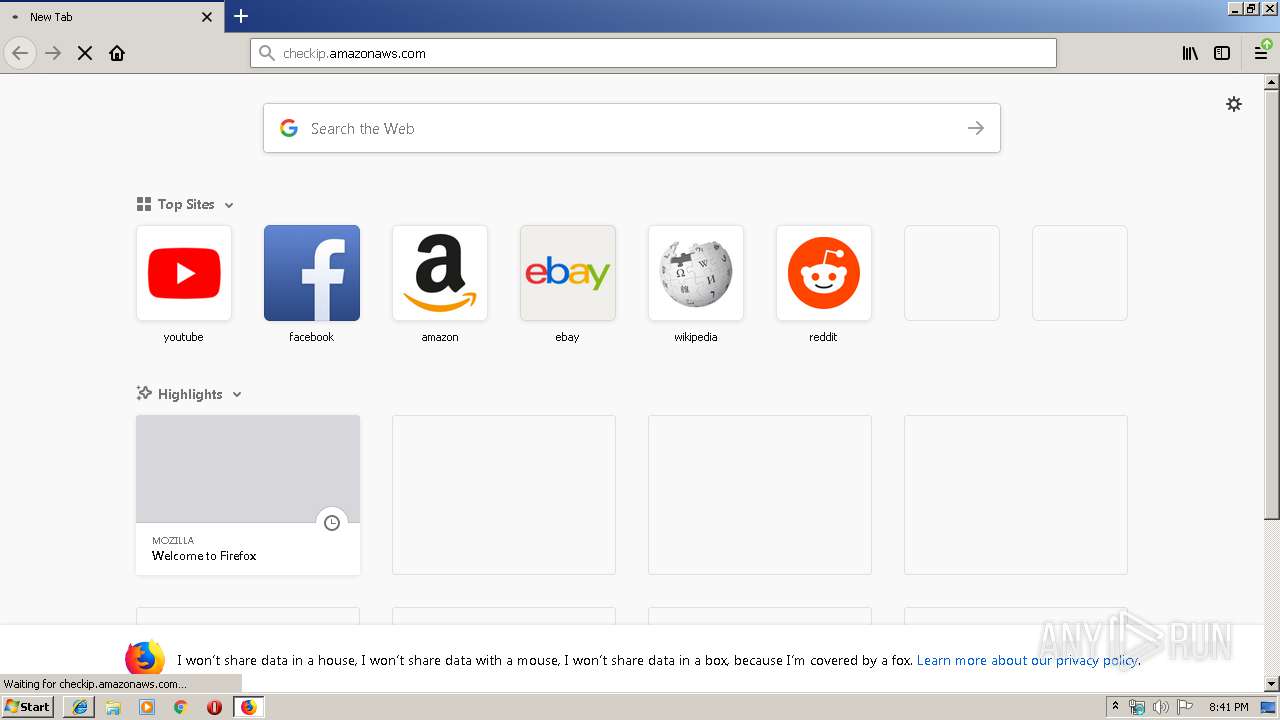This screenshot has width=1280, height=720.
Task: Open new tab preferences gear
Action: (1234, 104)
